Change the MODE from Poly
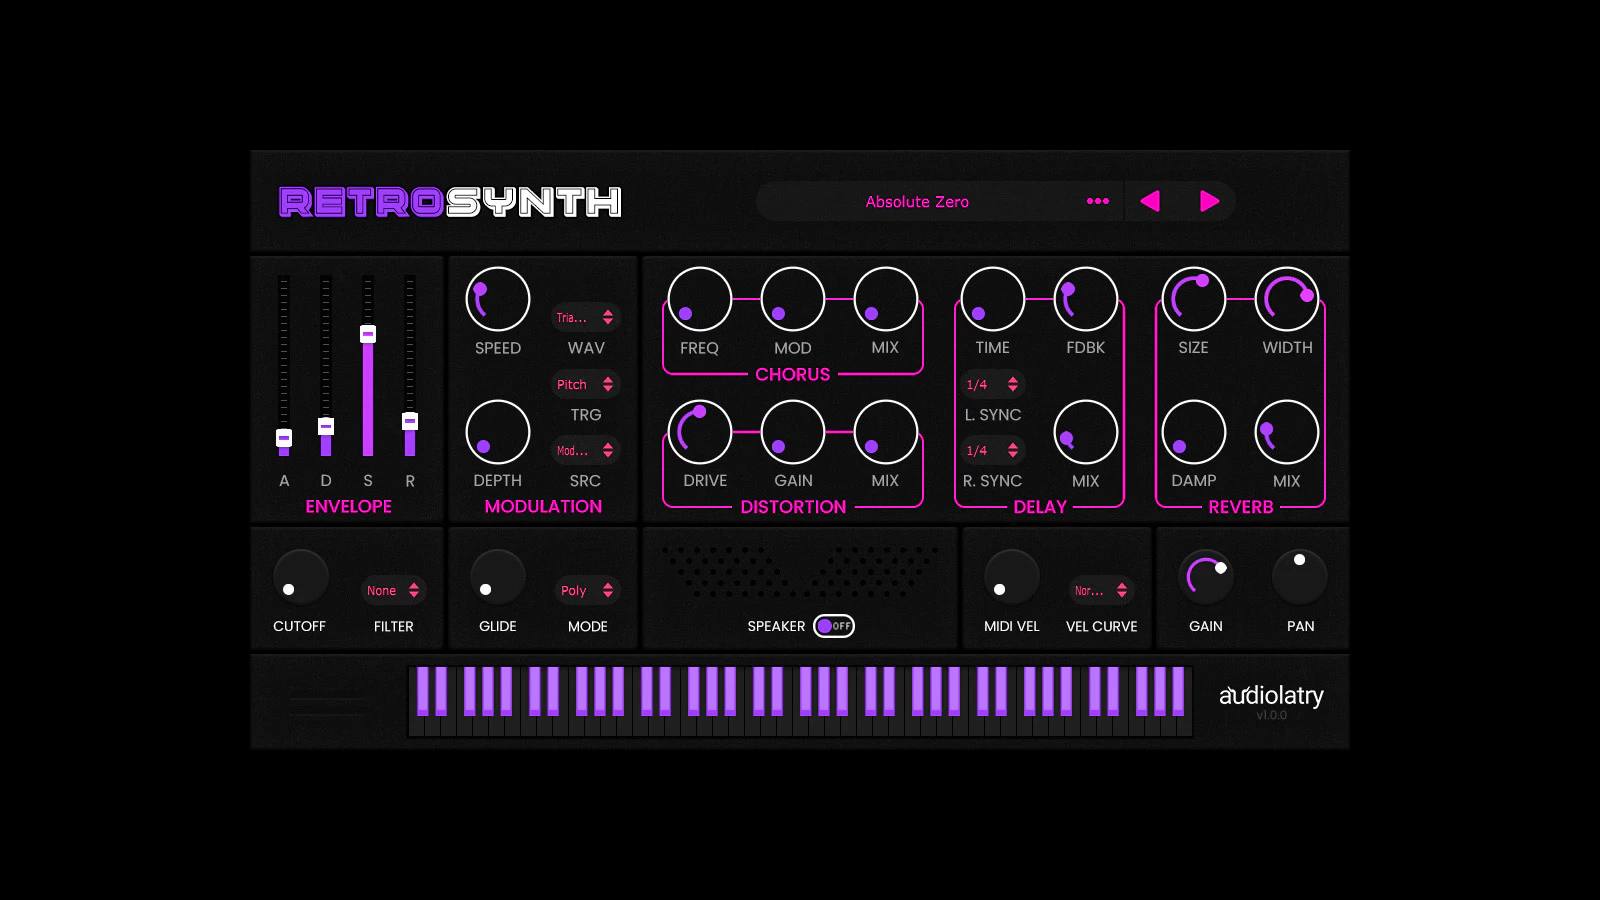Image resolution: width=1600 pixels, height=900 pixels. click(588, 590)
